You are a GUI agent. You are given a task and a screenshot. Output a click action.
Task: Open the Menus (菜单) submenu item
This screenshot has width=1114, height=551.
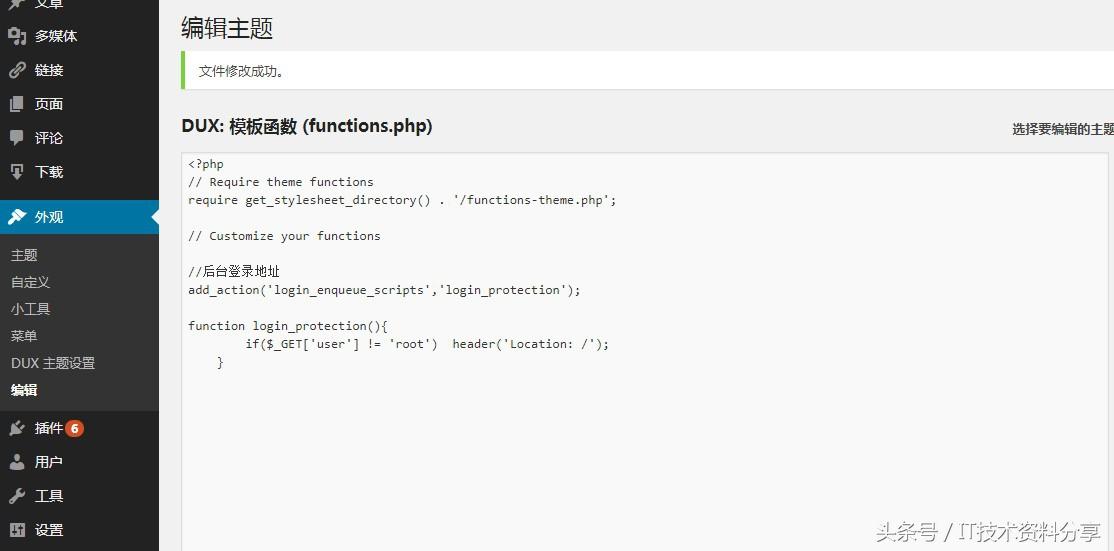(24, 336)
